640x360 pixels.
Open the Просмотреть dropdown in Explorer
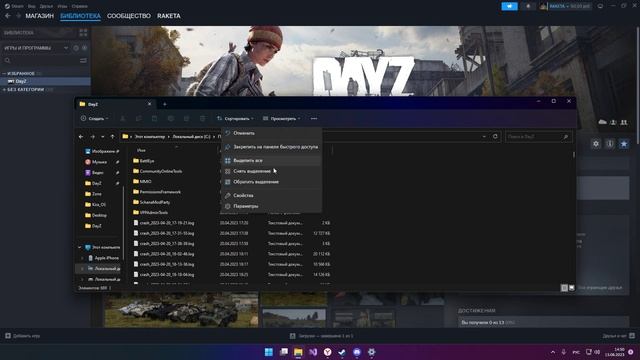(281, 118)
